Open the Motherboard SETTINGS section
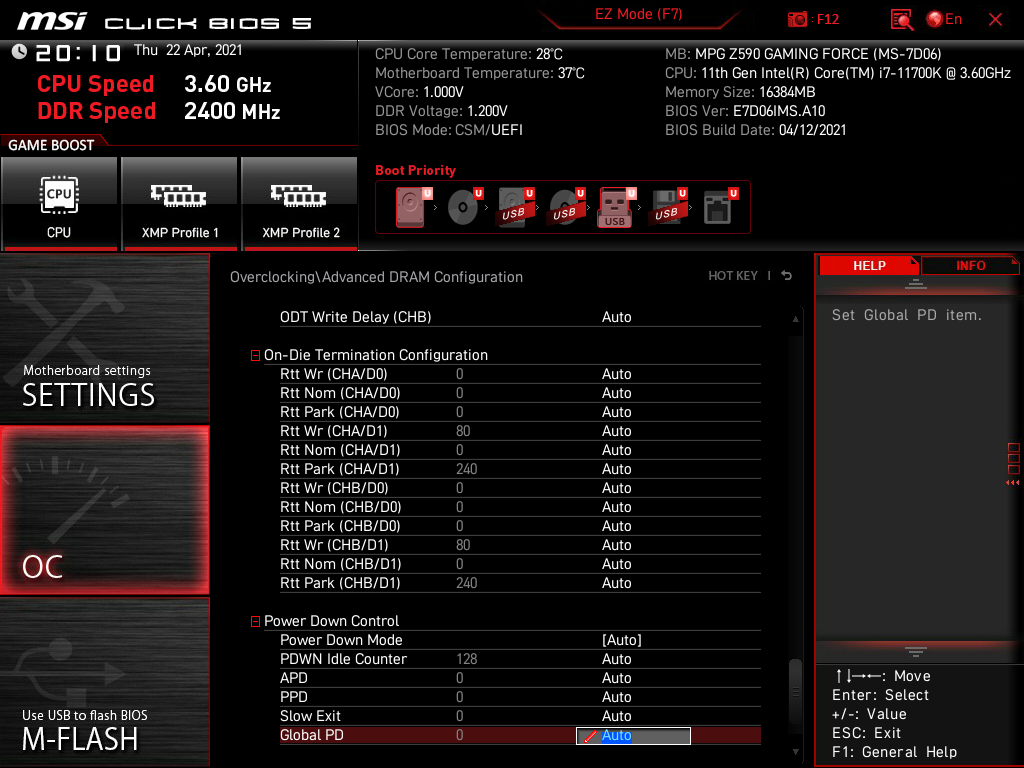Image resolution: width=1024 pixels, height=768 pixels. point(104,338)
